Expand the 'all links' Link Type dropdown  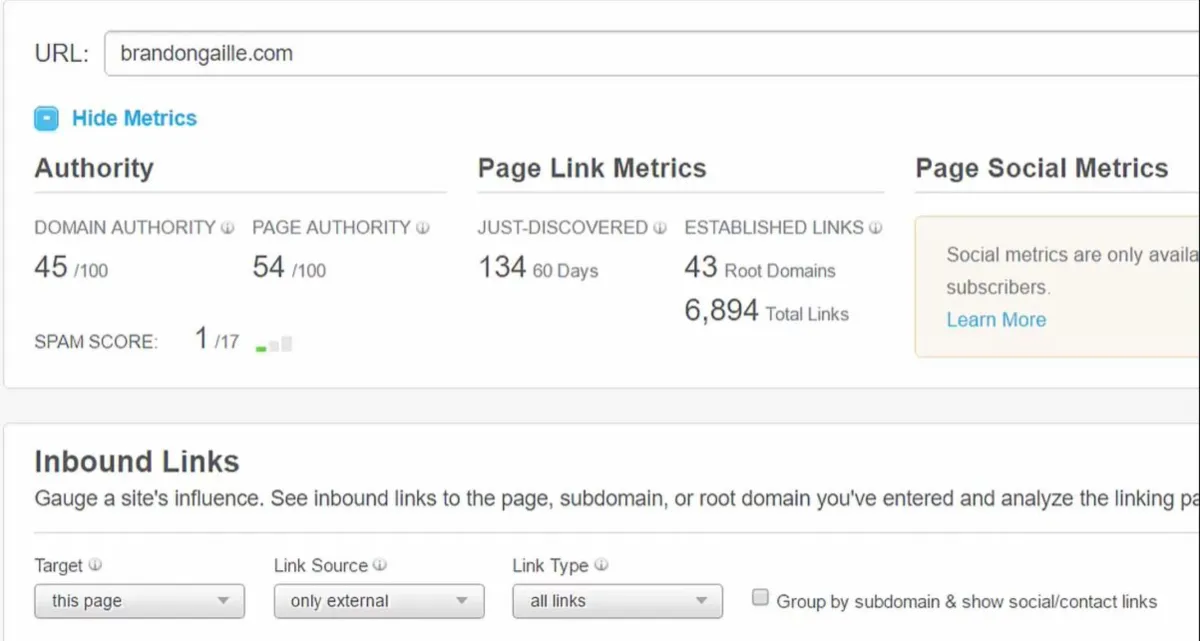point(617,601)
